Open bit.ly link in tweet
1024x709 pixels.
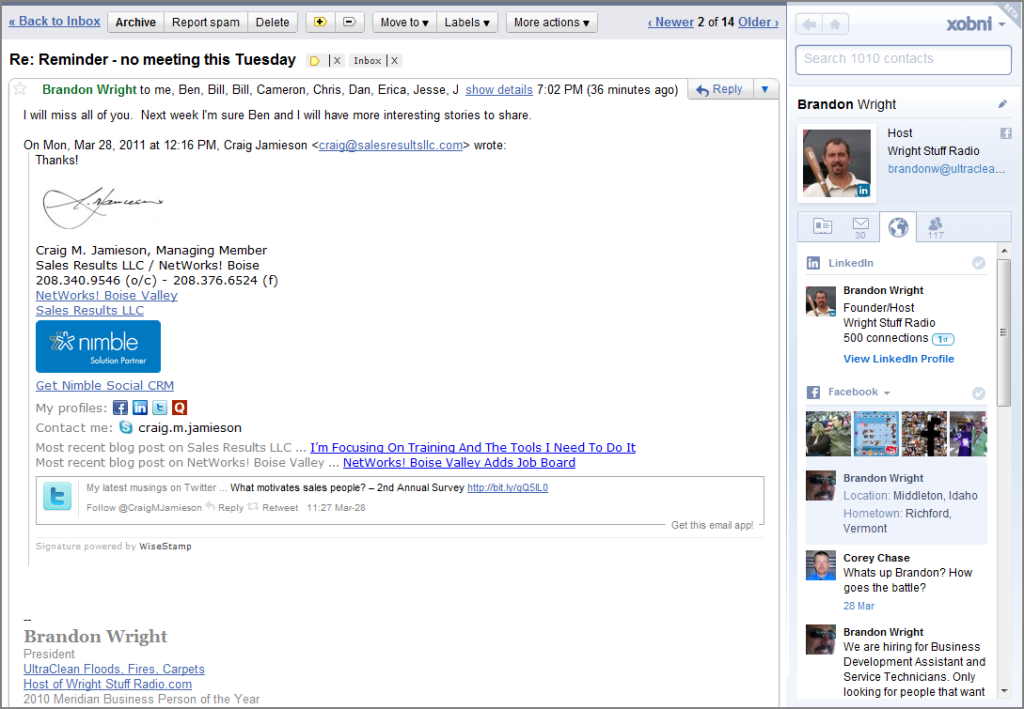[x=507, y=488]
